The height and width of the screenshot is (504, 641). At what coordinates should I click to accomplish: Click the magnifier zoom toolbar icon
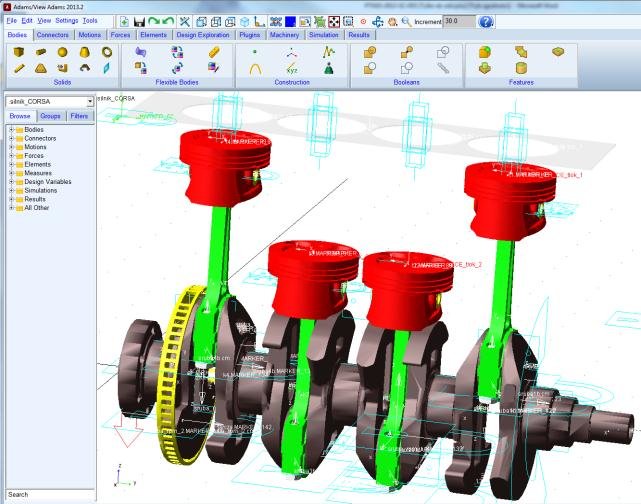click(406, 22)
